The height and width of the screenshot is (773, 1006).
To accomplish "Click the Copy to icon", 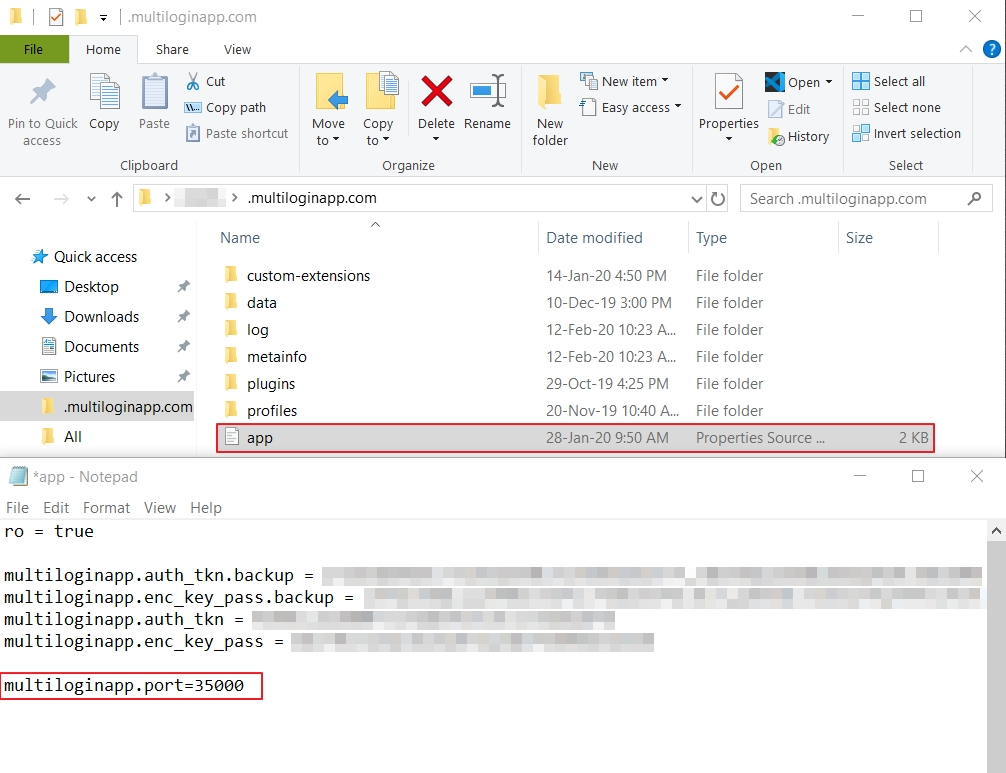I will click(x=381, y=91).
